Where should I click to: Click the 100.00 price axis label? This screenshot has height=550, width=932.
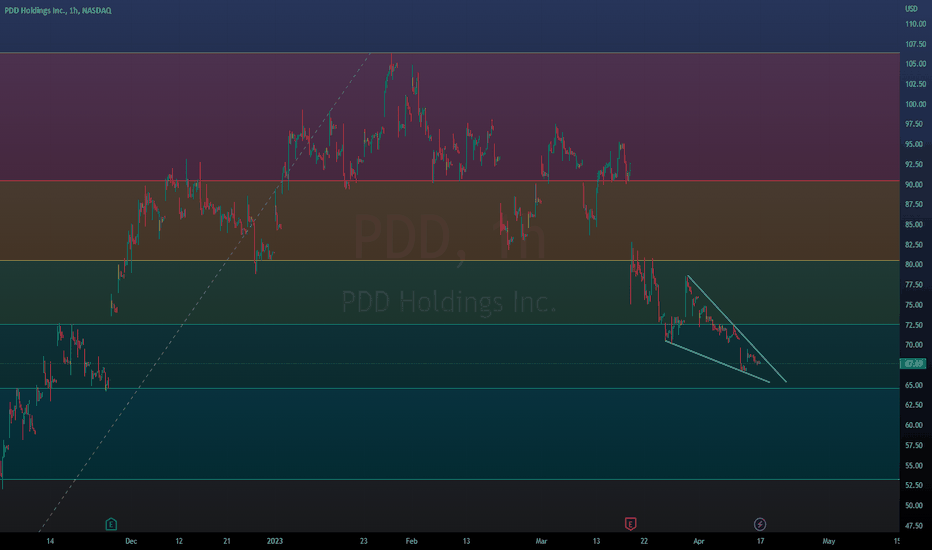pyautogui.click(x=915, y=104)
